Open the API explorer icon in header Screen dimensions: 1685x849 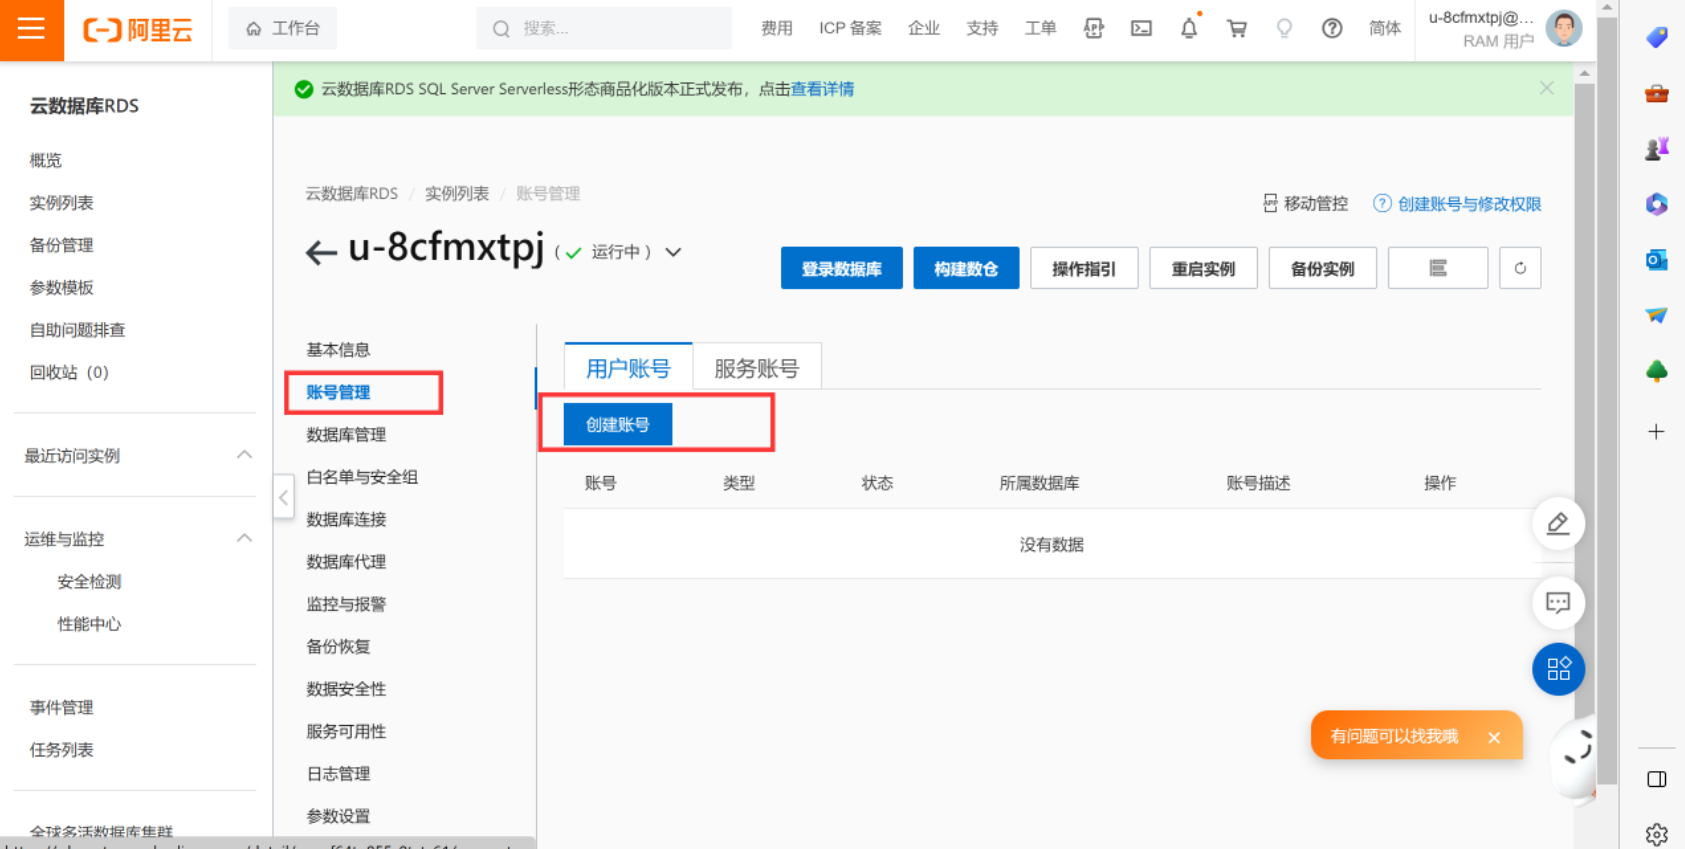click(x=1094, y=29)
